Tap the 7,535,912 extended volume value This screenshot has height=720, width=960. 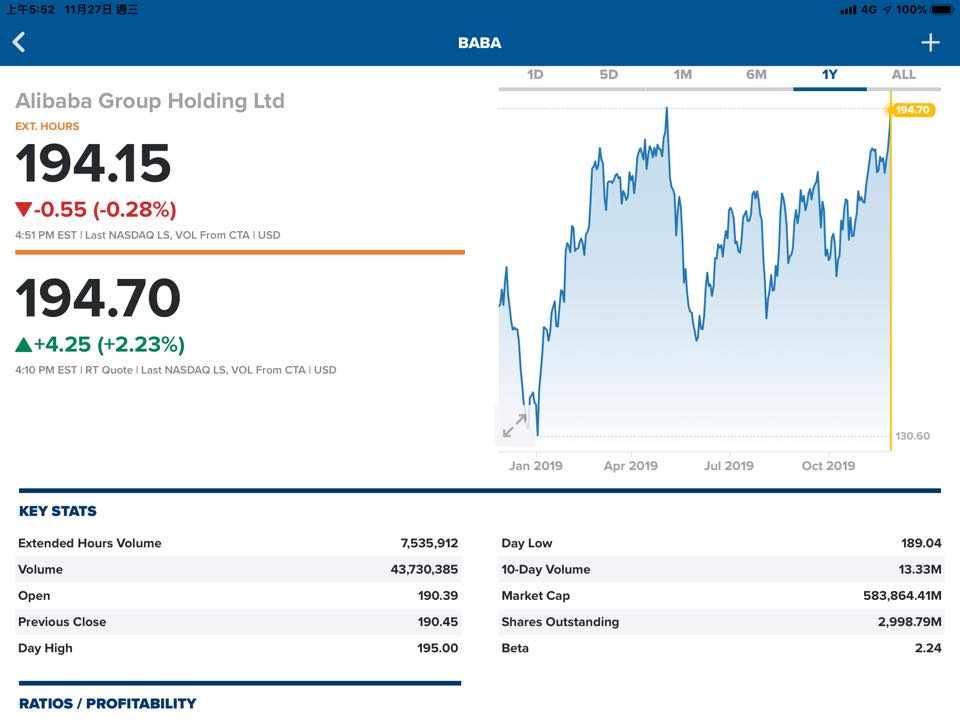429,543
